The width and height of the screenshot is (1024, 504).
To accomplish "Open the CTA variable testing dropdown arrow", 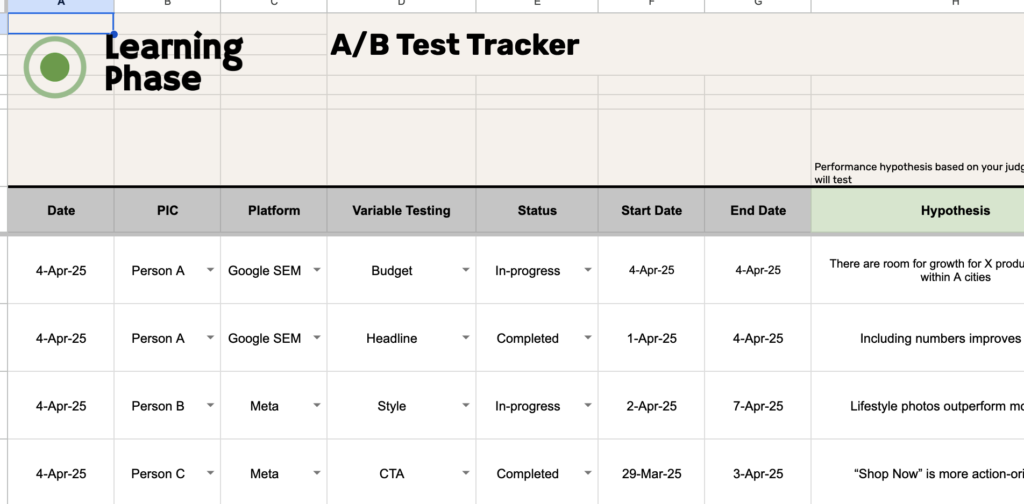I will 466,474.
